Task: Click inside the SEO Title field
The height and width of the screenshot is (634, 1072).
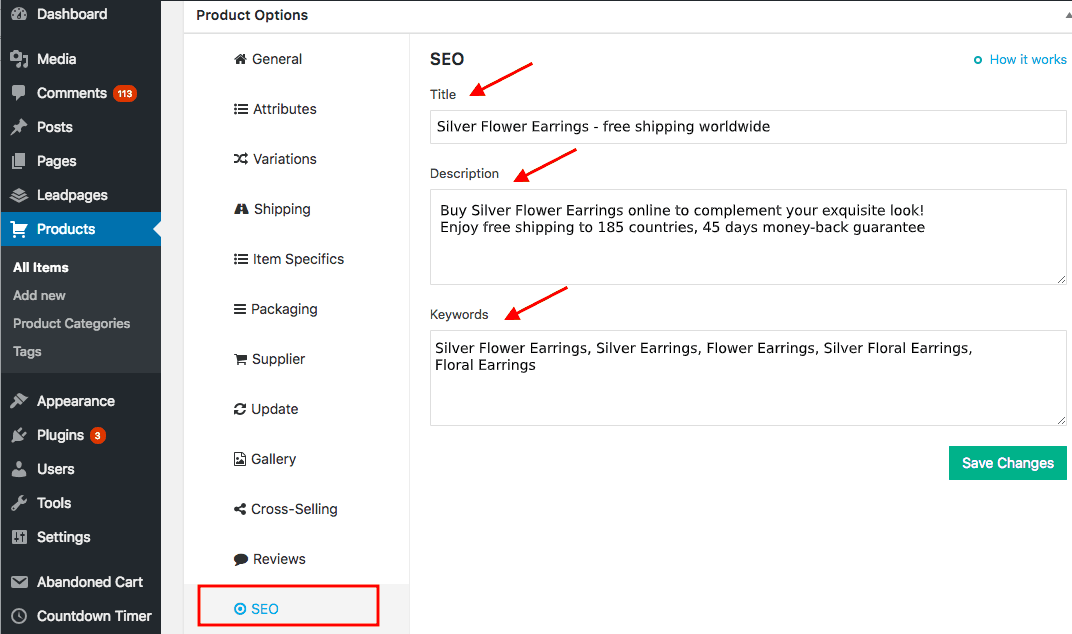Action: [x=747, y=127]
